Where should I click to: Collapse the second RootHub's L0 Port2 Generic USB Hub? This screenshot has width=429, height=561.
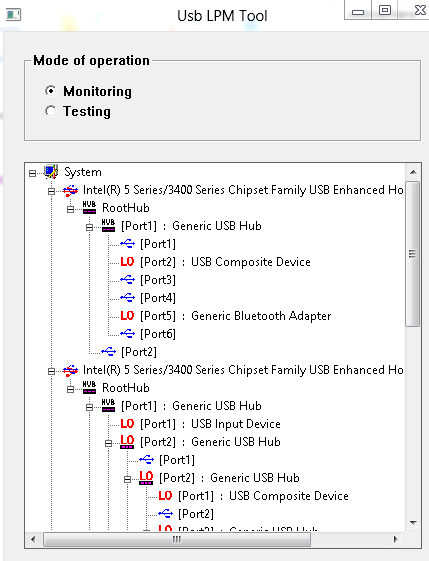click(108, 444)
